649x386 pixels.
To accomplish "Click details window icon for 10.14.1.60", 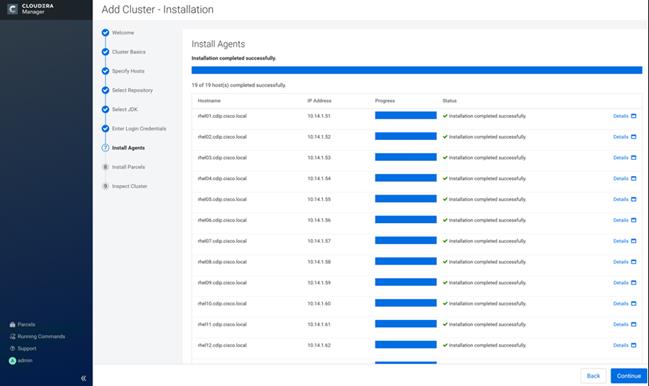I will [x=633, y=303].
